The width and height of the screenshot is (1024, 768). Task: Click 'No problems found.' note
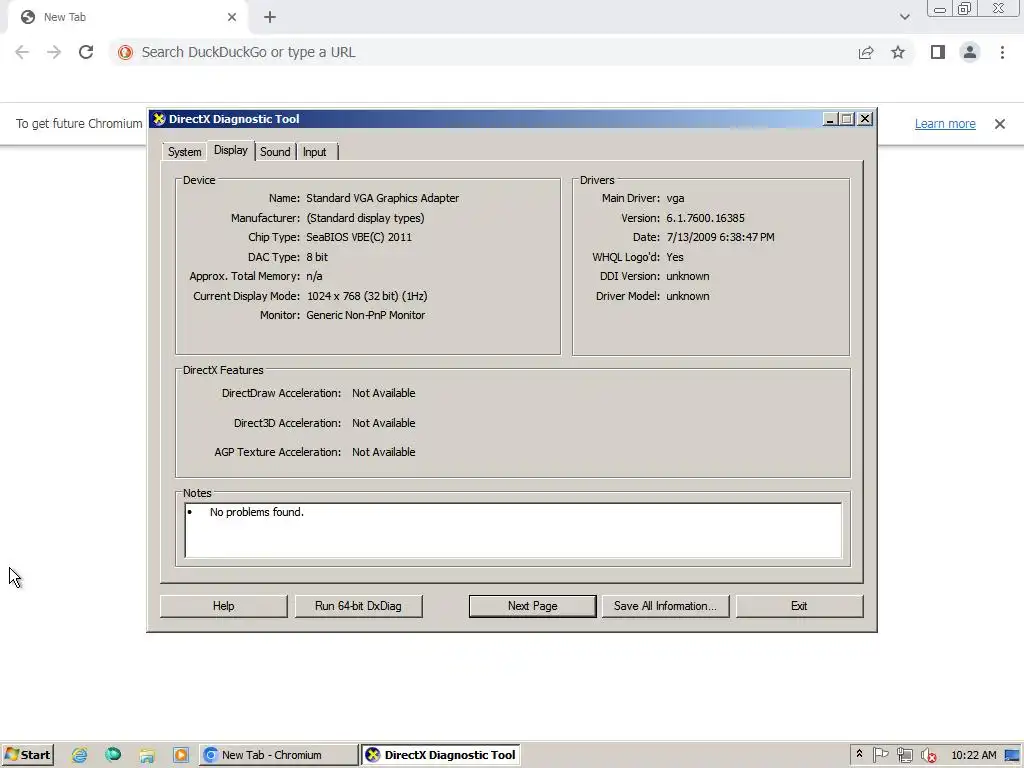(x=257, y=512)
